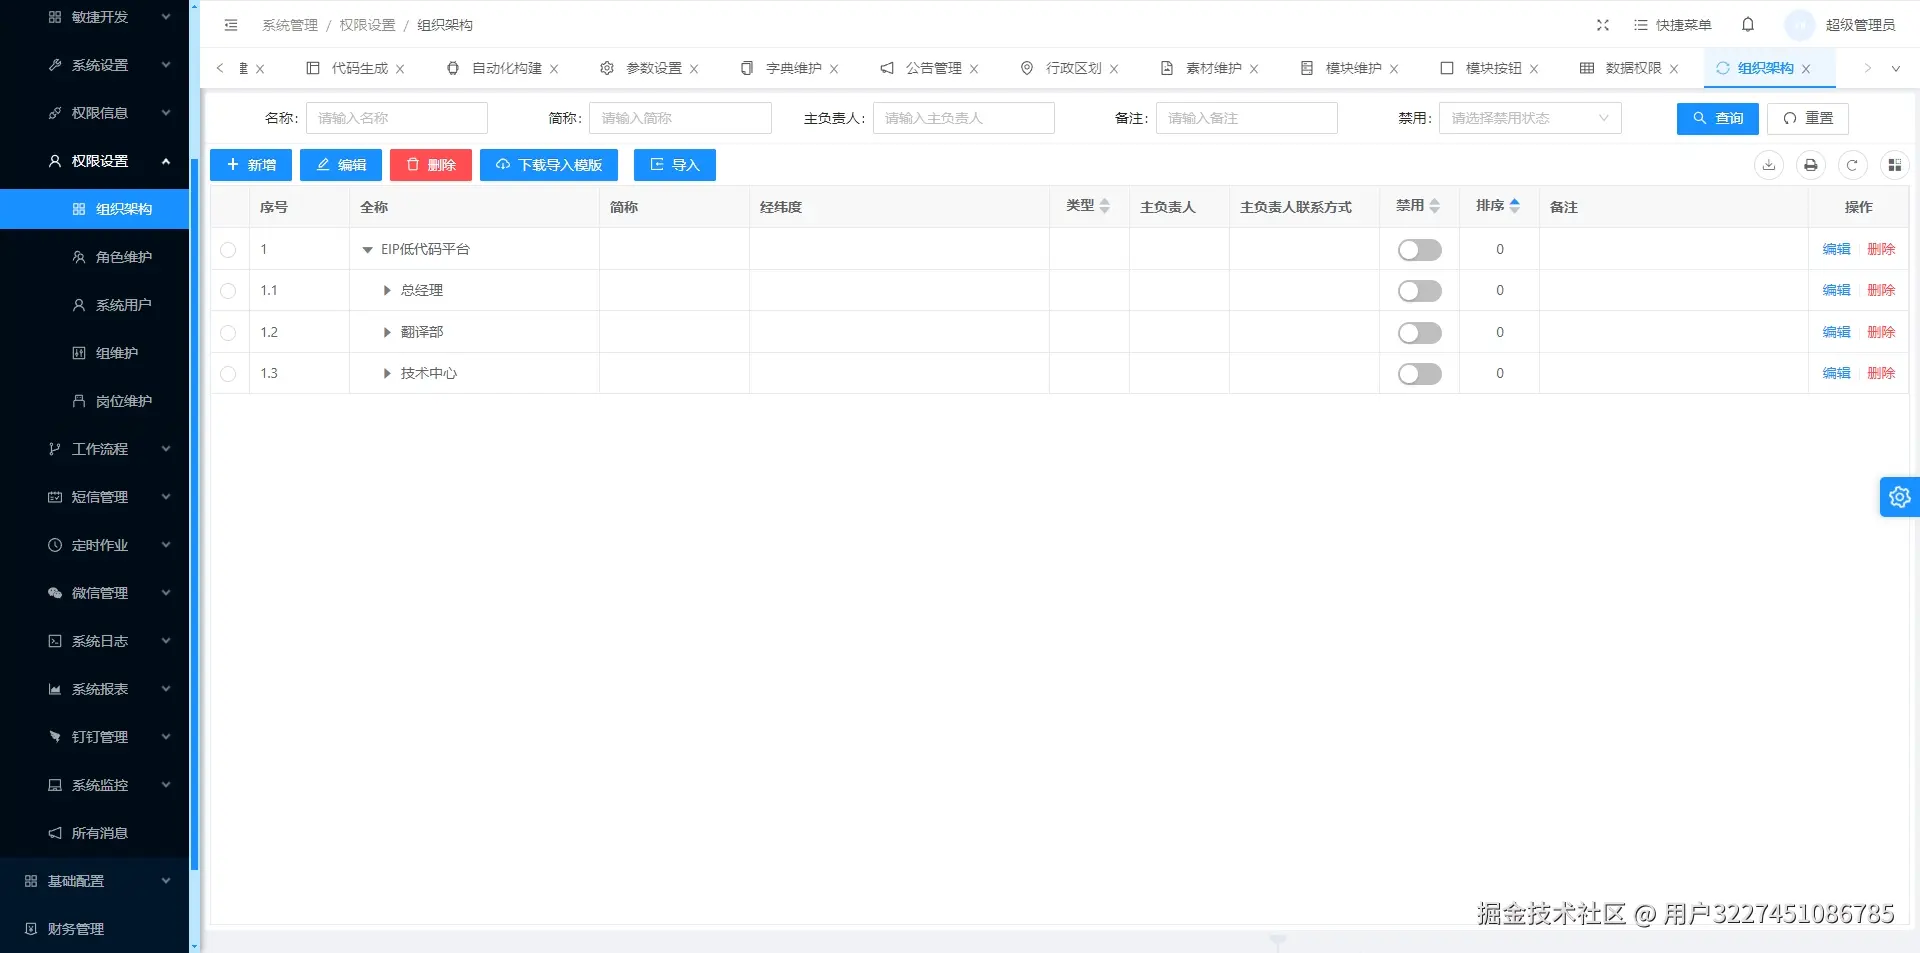Expand the 翻译部 tree node

point(387,333)
